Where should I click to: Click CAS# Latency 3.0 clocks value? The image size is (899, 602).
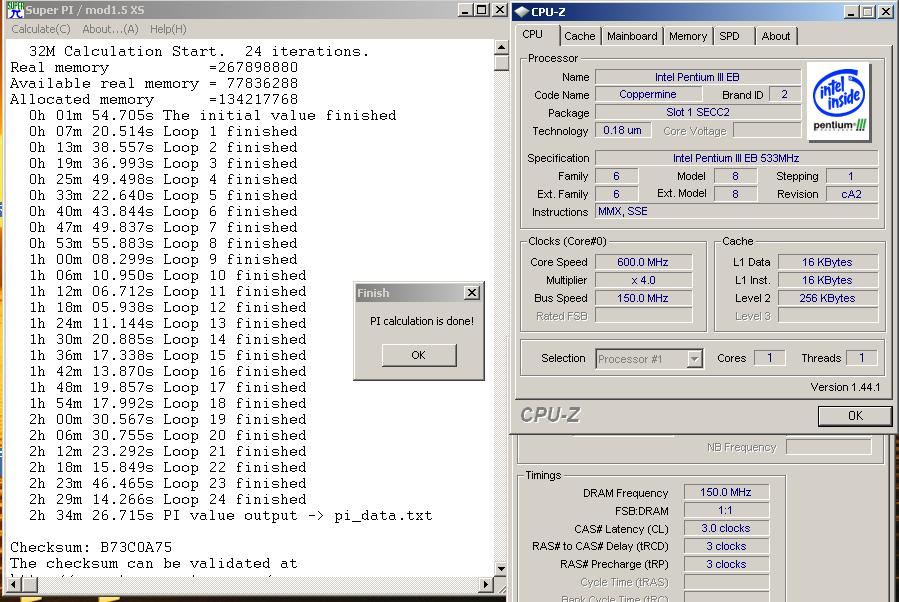pos(726,528)
